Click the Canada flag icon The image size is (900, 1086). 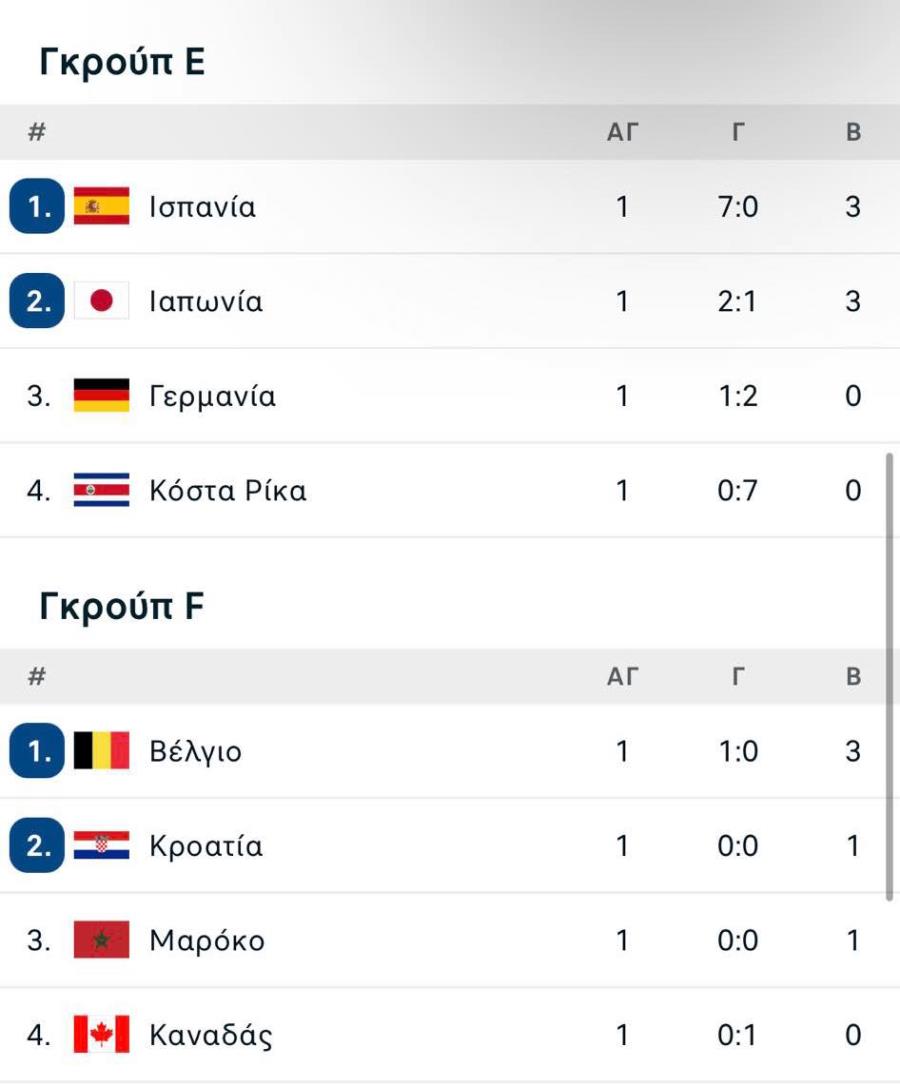[101, 1034]
